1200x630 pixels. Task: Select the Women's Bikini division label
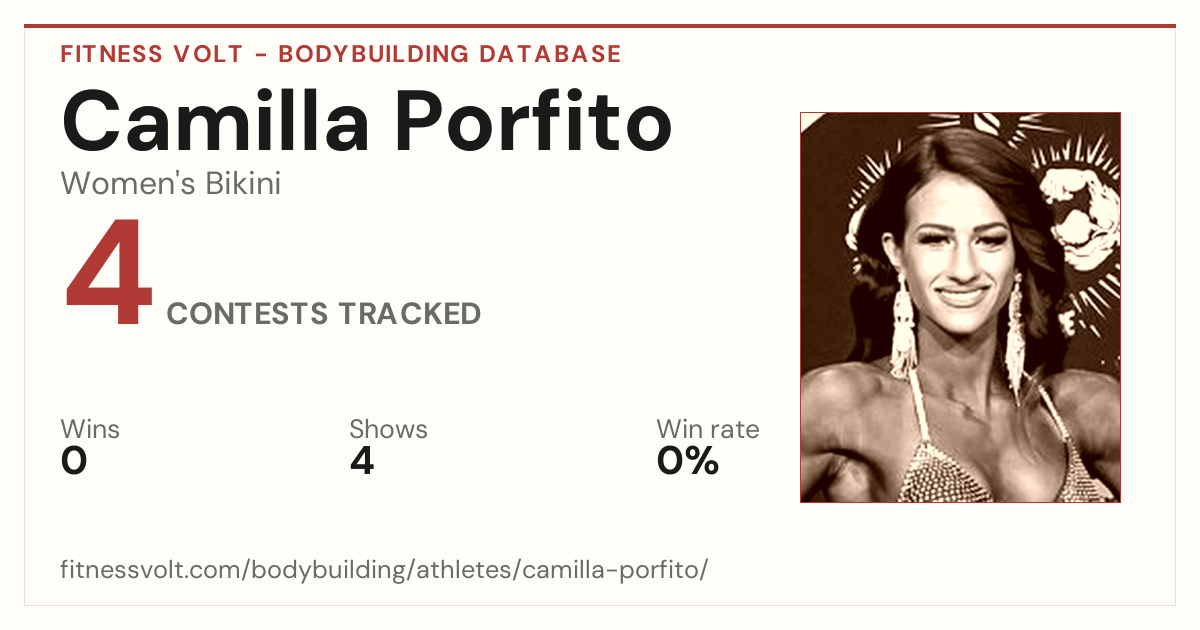coord(171,184)
